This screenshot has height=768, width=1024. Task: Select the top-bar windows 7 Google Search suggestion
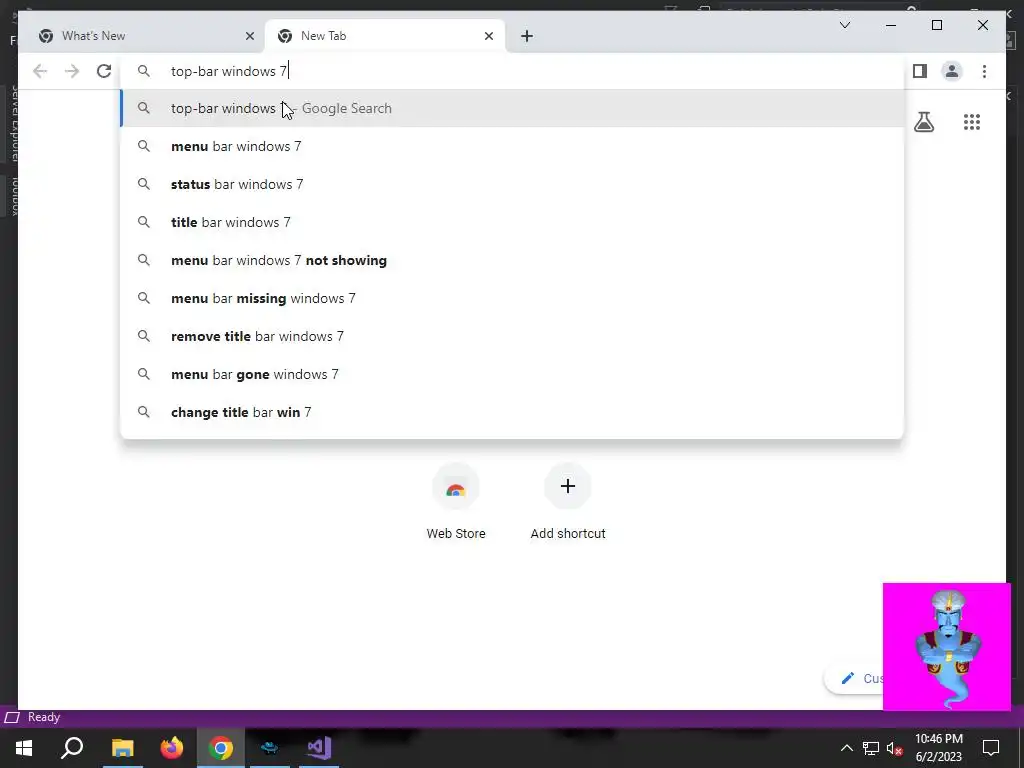click(513, 108)
